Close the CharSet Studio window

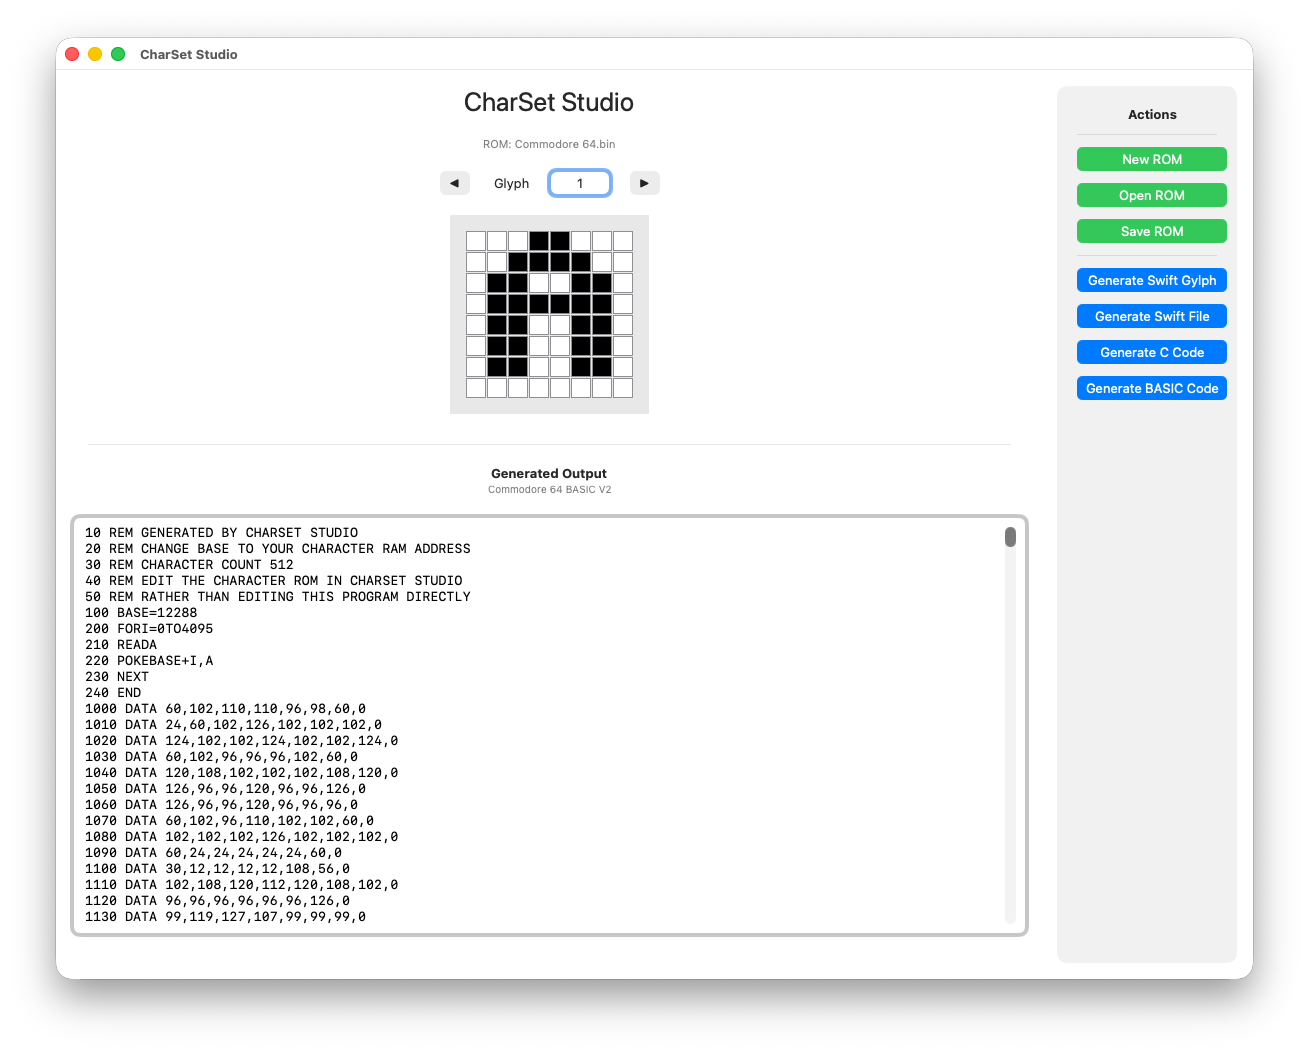[72, 54]
